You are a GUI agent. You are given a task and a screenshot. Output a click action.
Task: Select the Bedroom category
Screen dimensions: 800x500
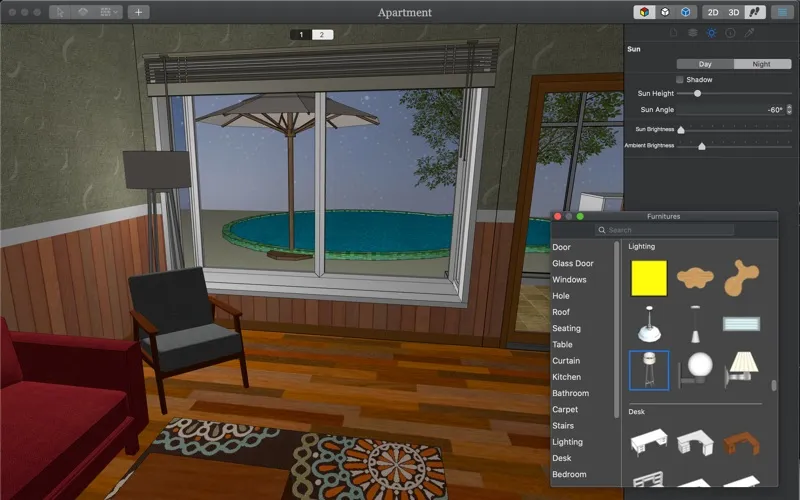click(x=569, y=474)
